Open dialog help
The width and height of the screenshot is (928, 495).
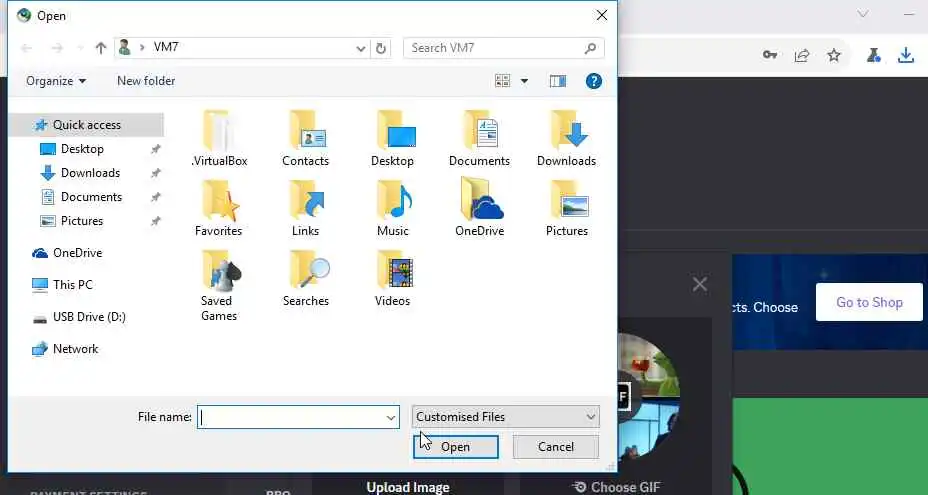(x=594, y=81)
